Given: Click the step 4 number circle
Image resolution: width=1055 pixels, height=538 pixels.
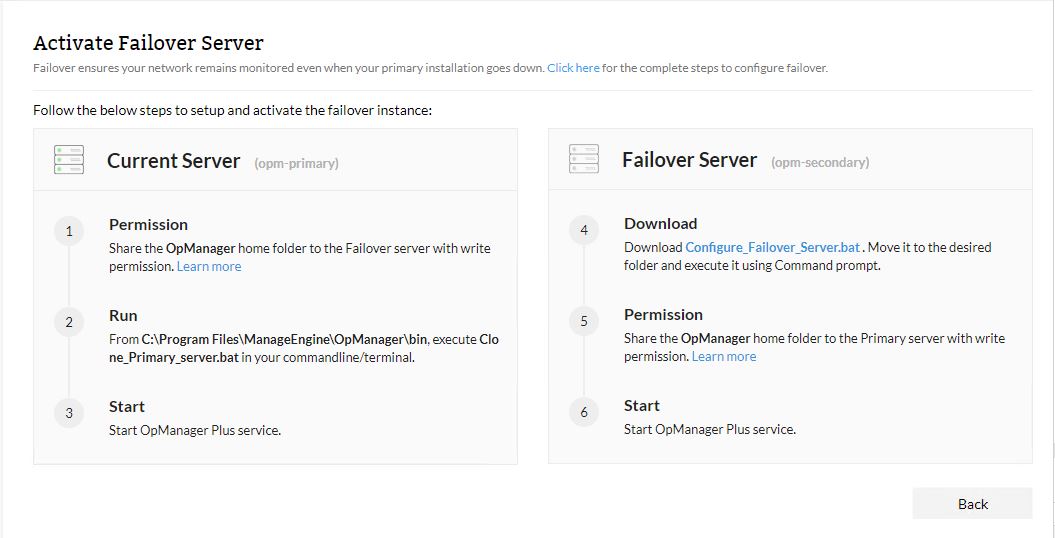Looking at the screenshot, I should pos(584,231).
